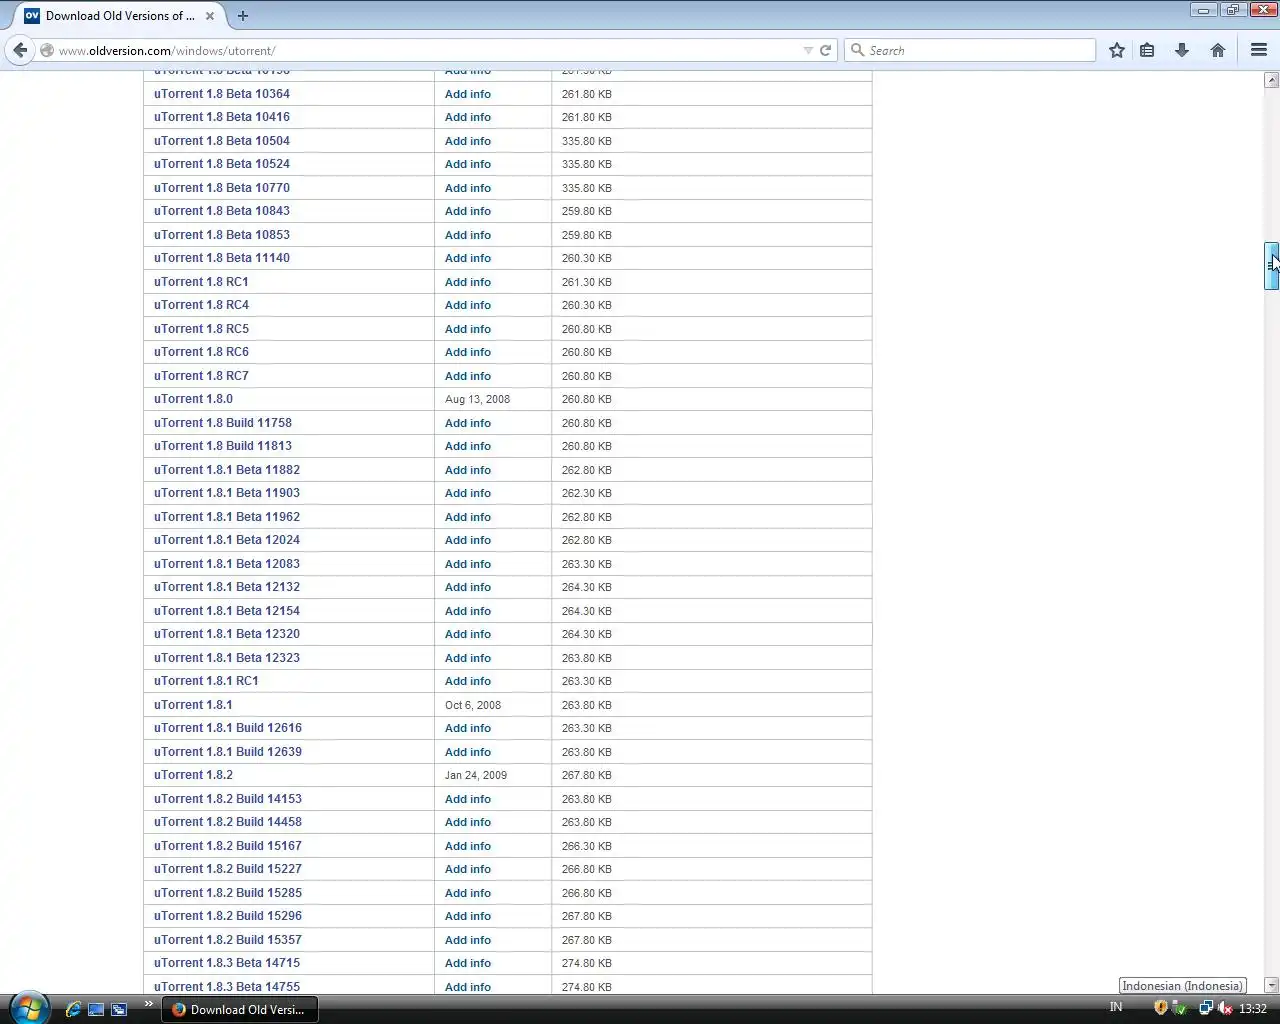Launch Internet Explorer from quick launch

coord(73,1009)
